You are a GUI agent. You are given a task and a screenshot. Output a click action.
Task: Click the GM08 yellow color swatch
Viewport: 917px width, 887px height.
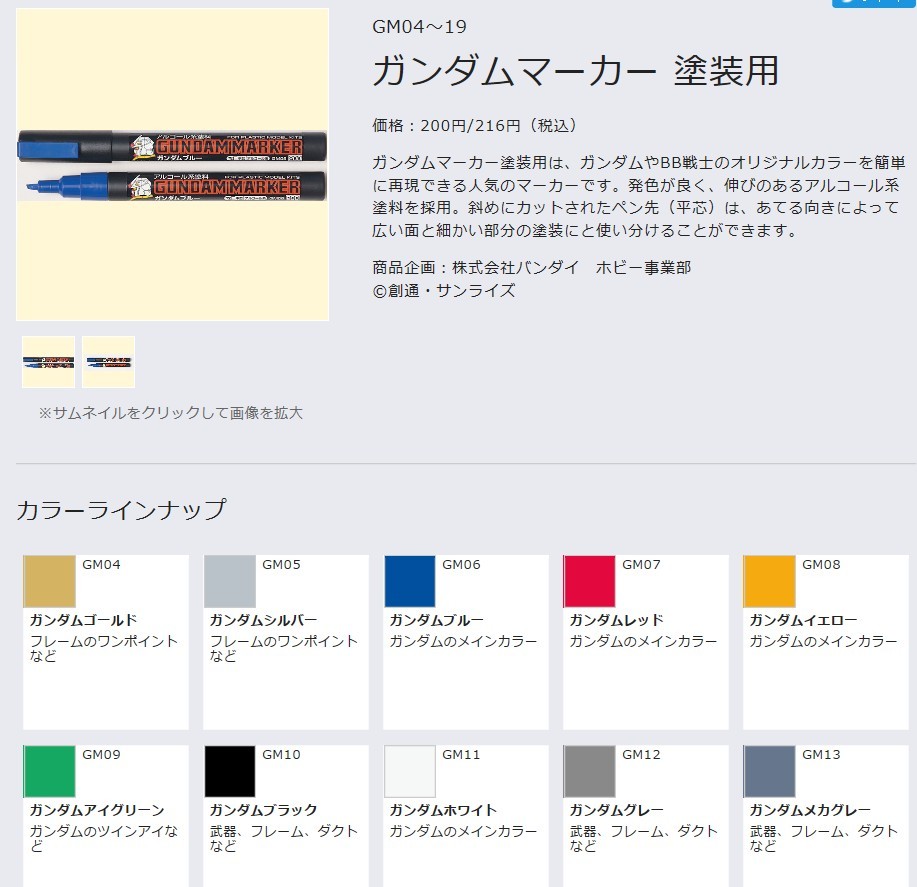770,581
